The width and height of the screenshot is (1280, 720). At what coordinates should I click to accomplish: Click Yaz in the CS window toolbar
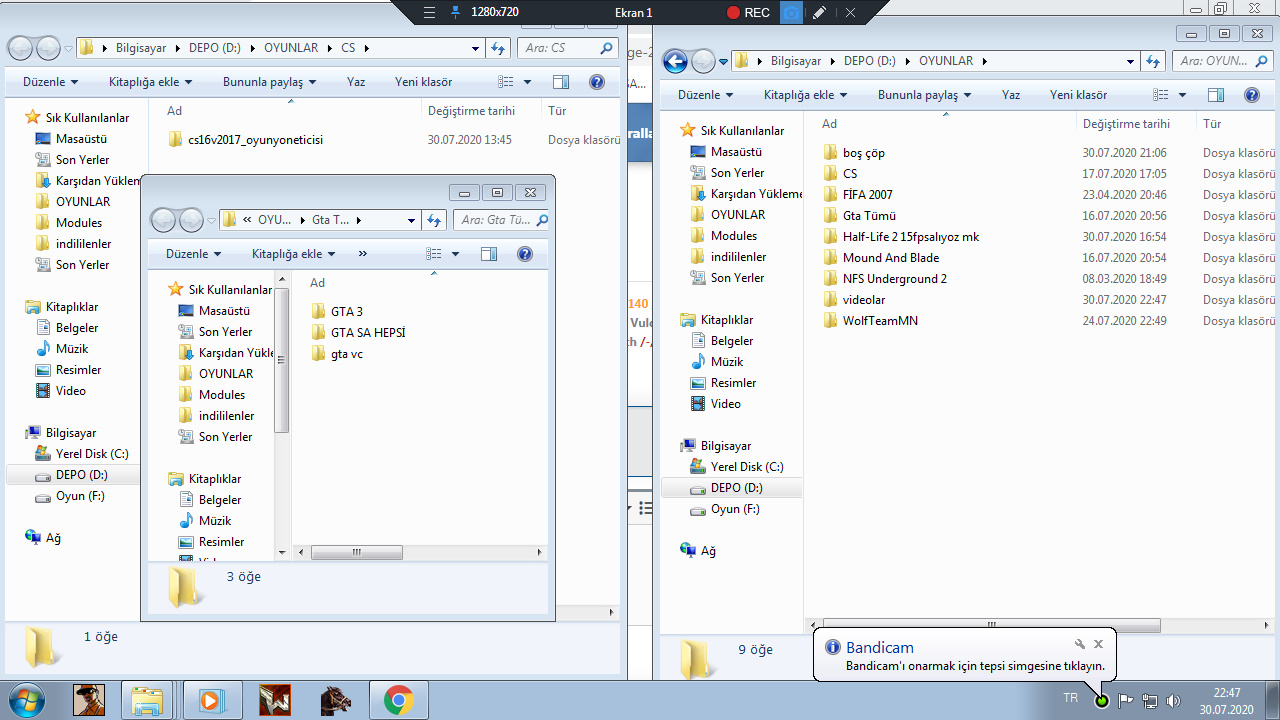[x=356, y=82]
